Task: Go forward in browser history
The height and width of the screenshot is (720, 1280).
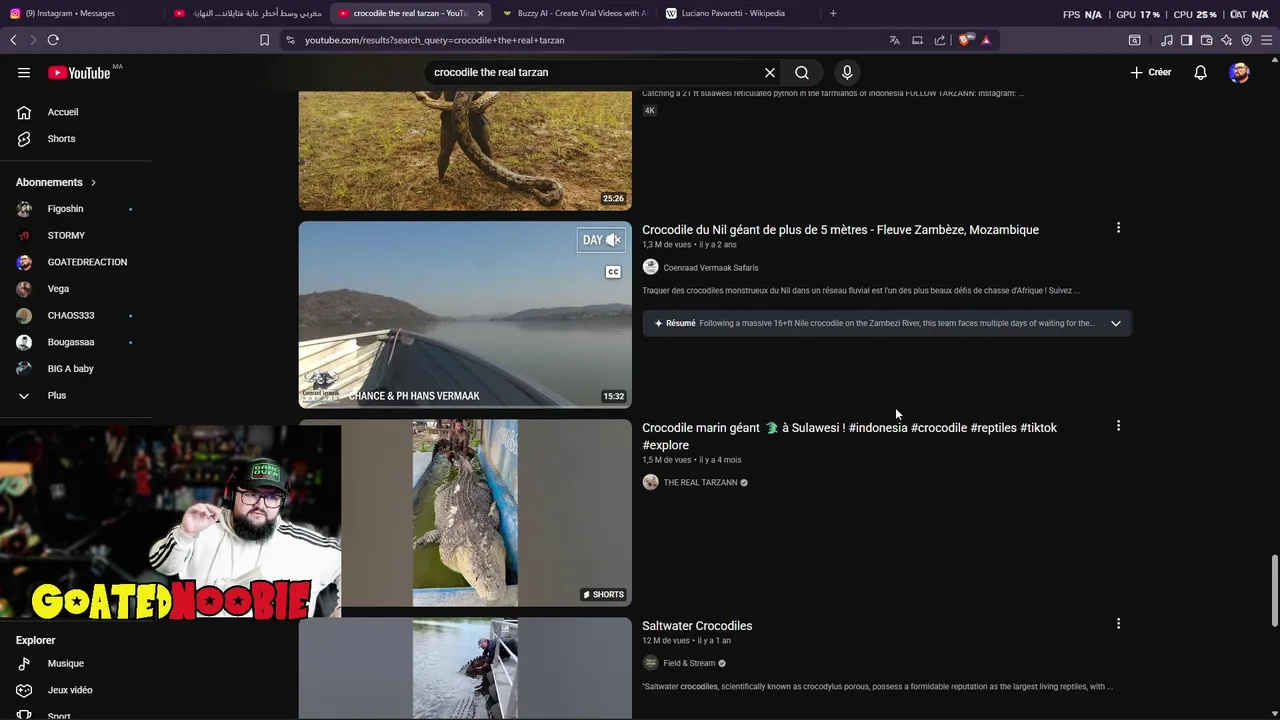Action: 32,40
